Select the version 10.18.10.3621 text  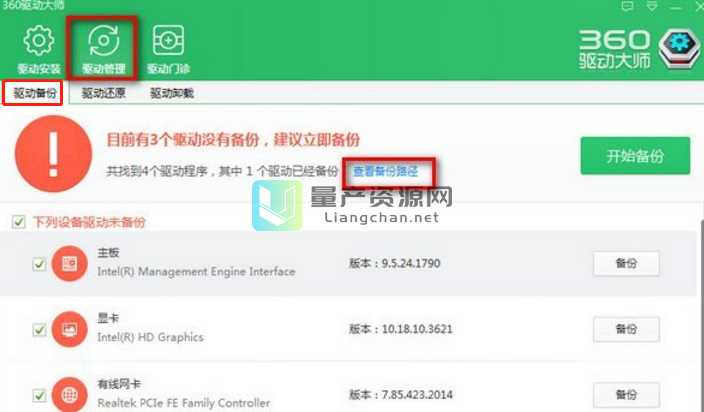[x=400, y=329]
